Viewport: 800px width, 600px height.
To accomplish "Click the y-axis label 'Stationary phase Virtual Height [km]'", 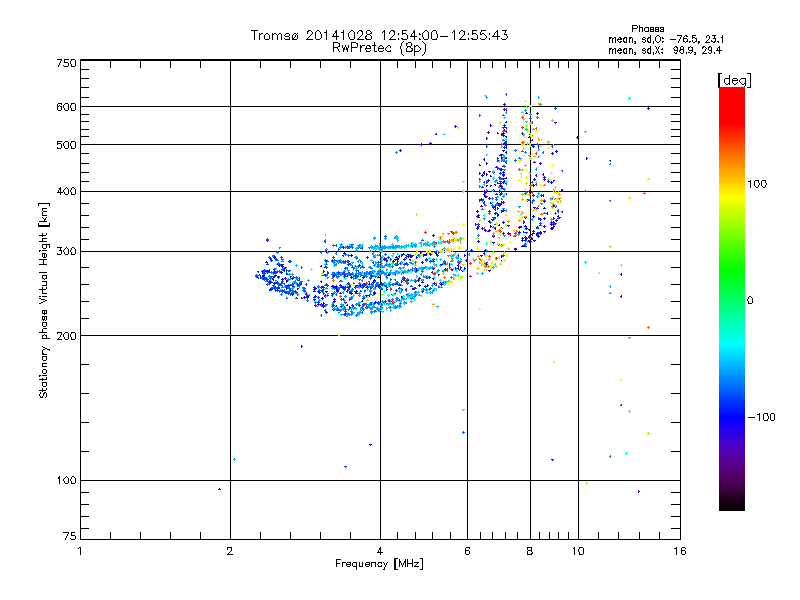I will (x=44, y=300).
